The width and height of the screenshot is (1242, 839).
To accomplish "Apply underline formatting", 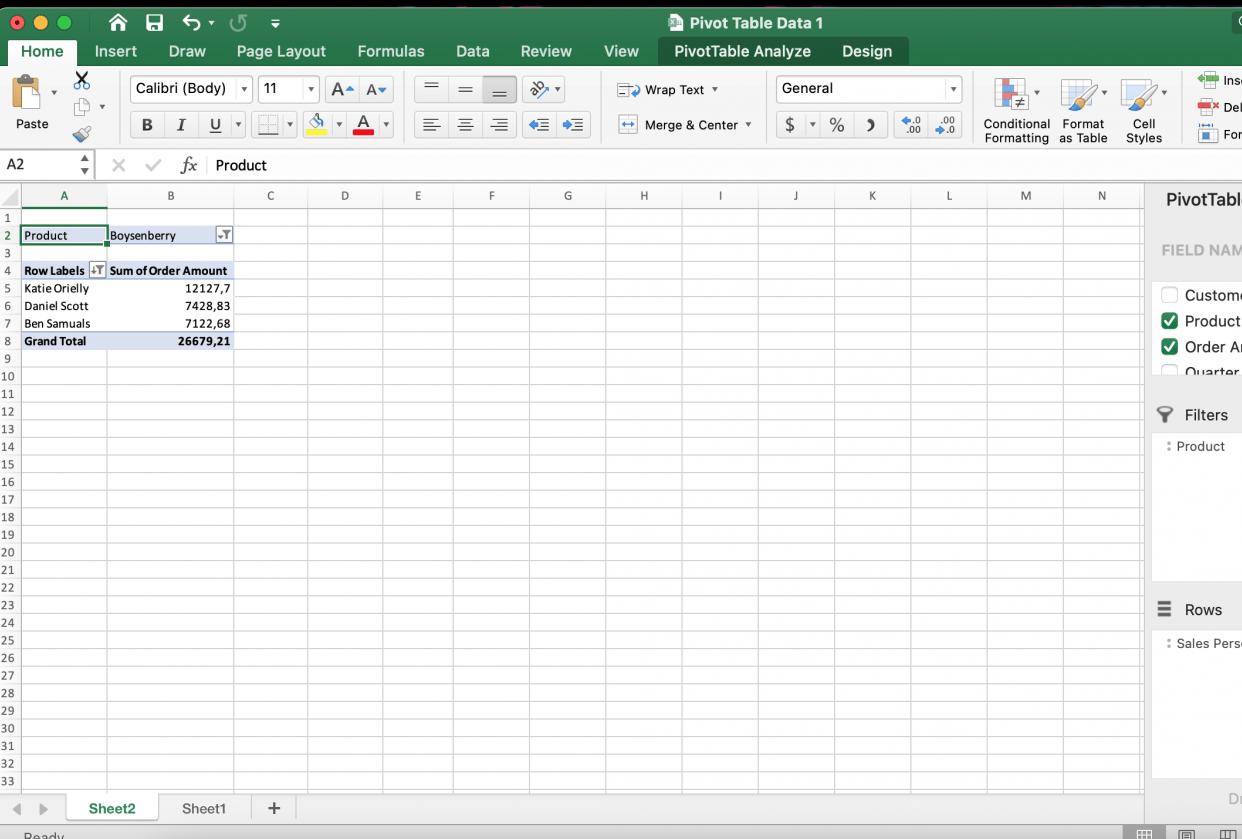I will click(214, 124).
